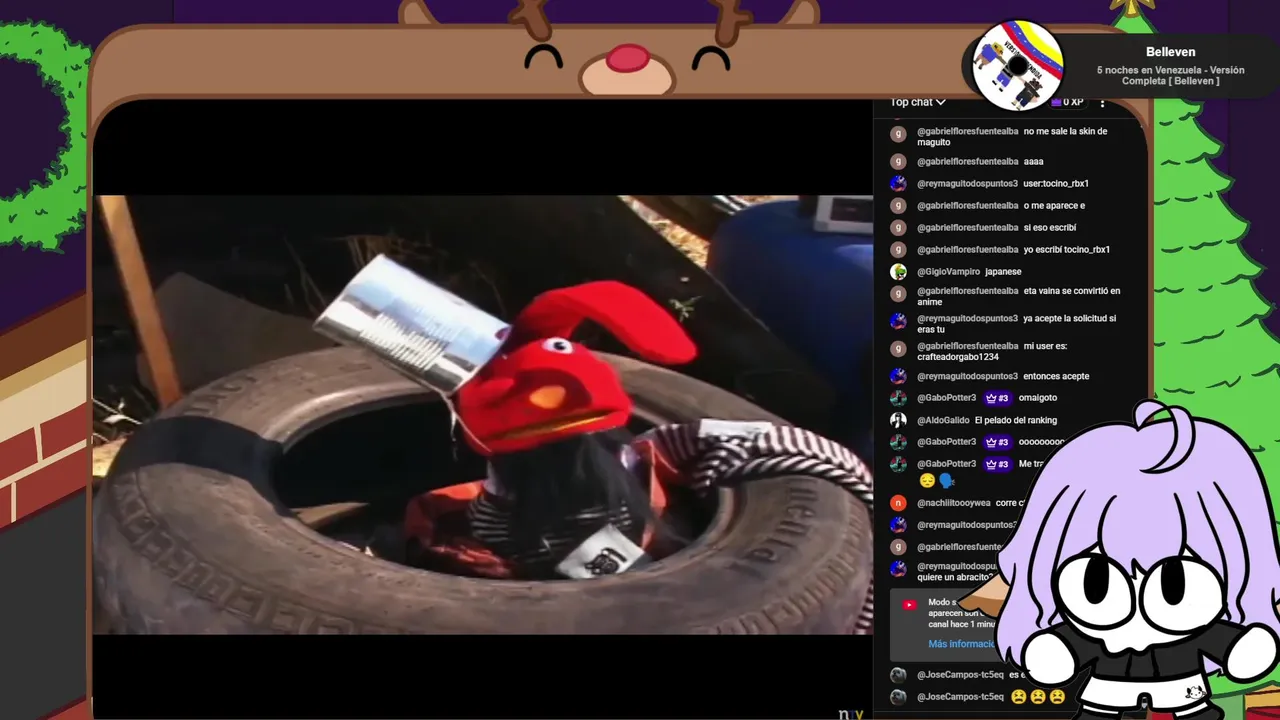Click the avatar beside 'si eso escribí'
The width and height of the screenshot is (1280, 720).
click(x=898, y=227)
